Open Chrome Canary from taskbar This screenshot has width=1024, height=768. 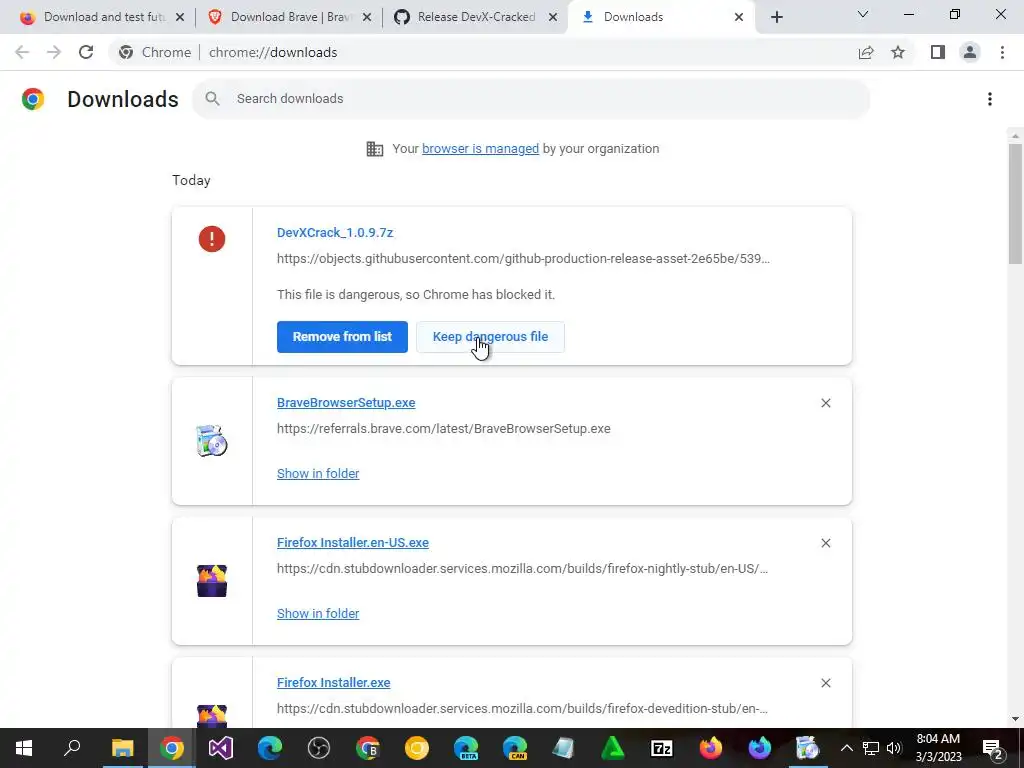click(x=417, y=748)
